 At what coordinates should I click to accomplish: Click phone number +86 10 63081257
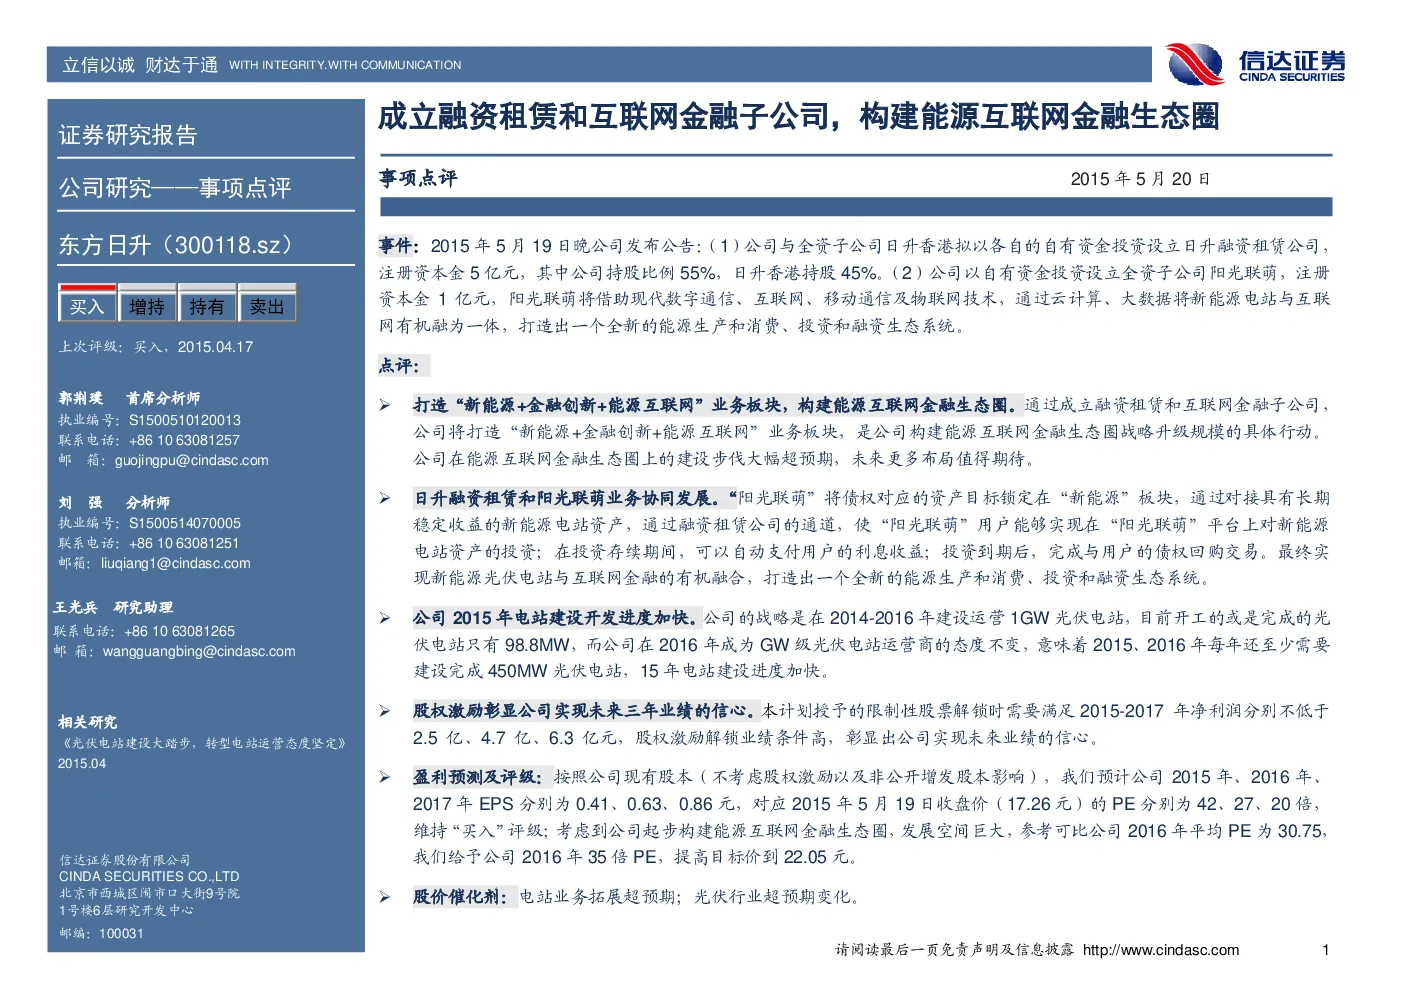pos(184,440)
